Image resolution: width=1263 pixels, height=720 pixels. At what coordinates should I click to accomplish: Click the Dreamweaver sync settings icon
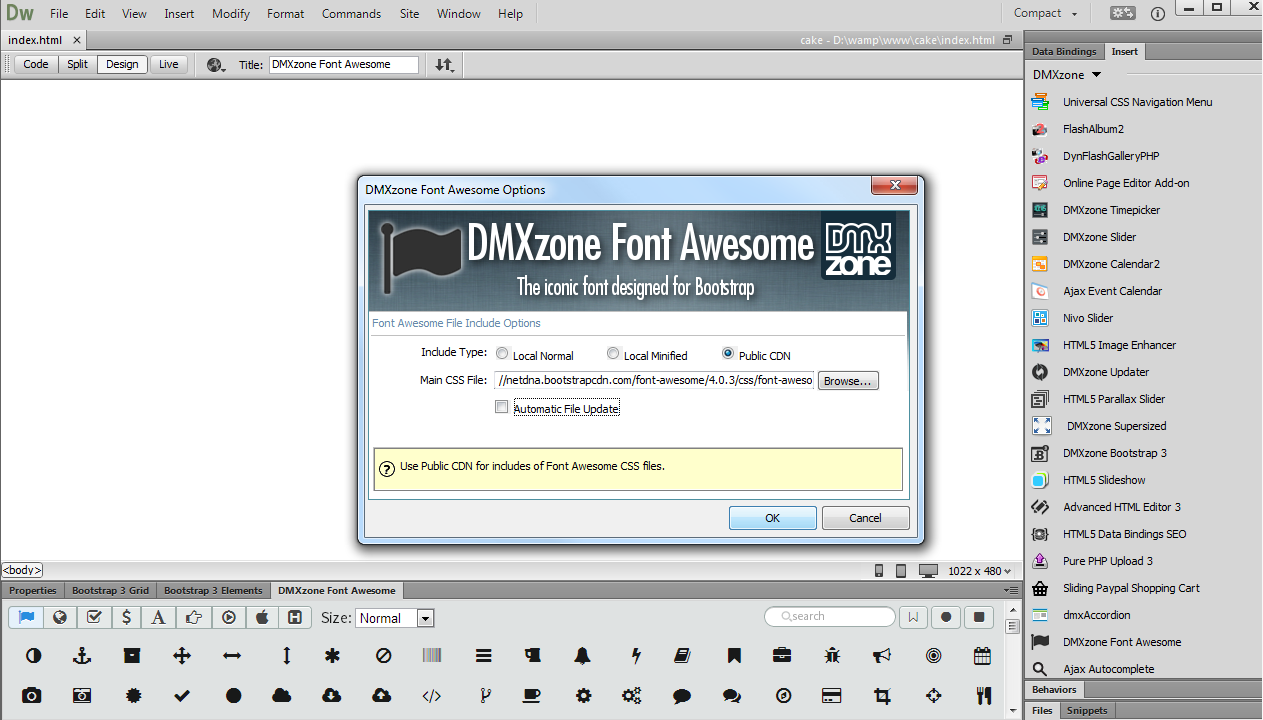pyautogui.click(x=1122, y=13)
